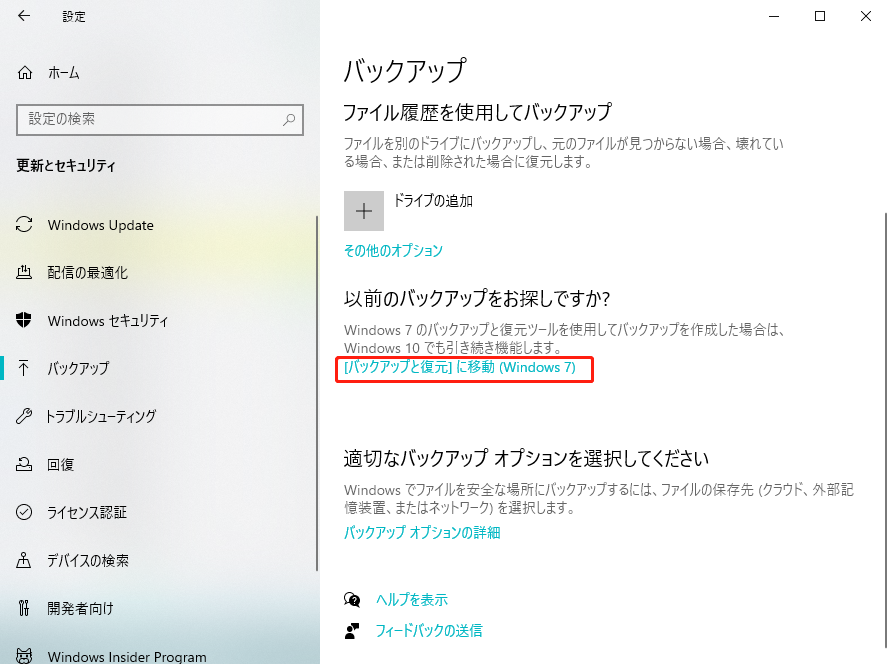Click フィードバックの送信 link

click(x=429, y=631)
